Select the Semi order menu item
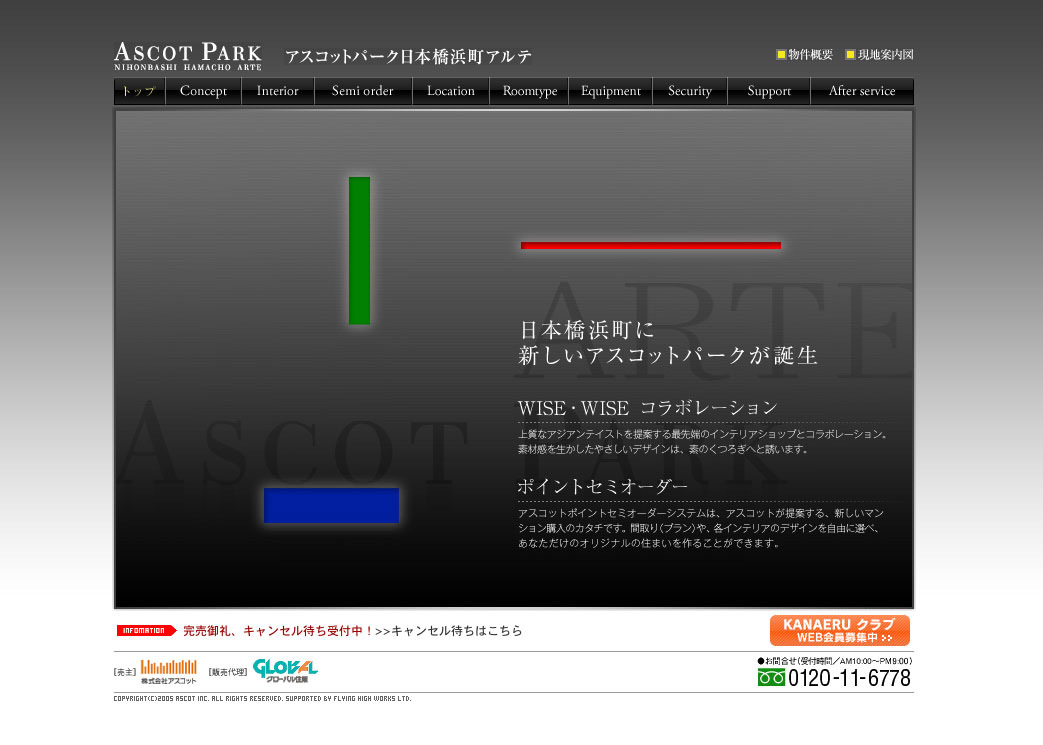 (x=363, y=91)
